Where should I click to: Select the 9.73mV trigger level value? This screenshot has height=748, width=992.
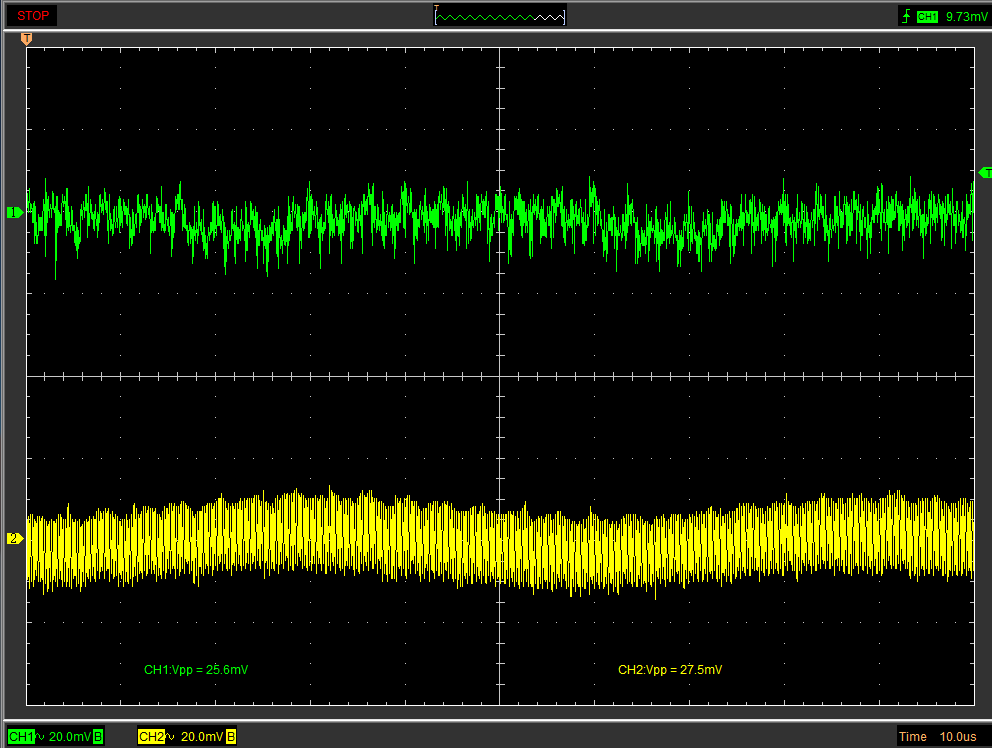pyautogui.click(x=965, y=16)
